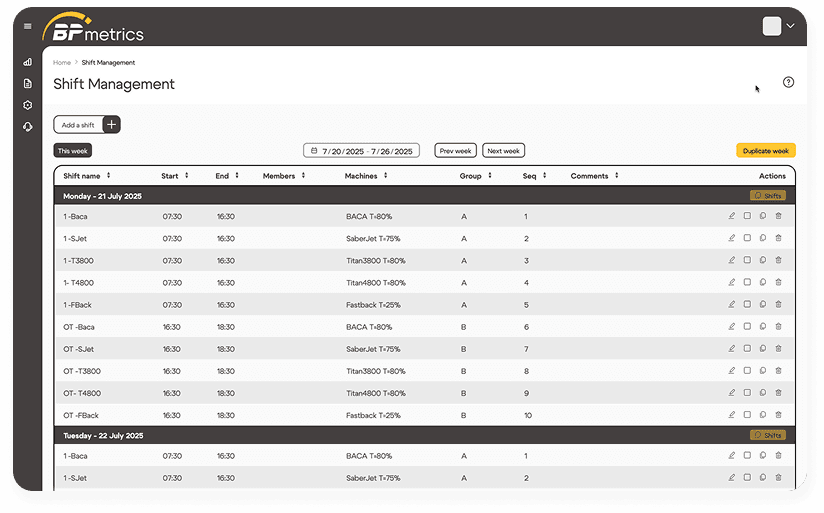Screen dimensions: 824x513
Task: Click the help question mark icon
Action: click(788, 82)
